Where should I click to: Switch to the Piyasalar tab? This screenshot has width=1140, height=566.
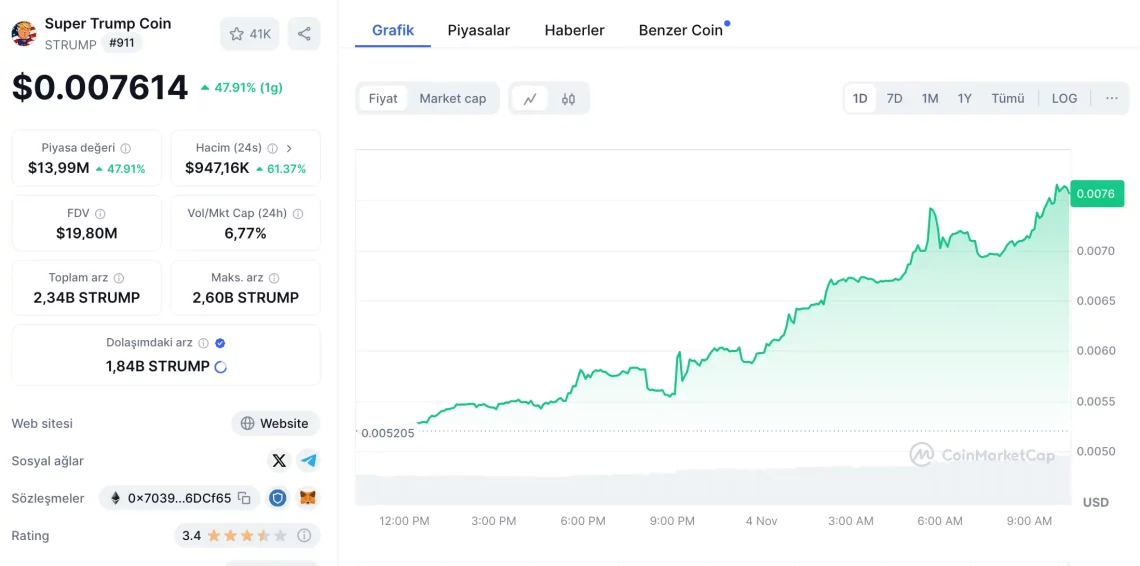[x=478, y=30]
